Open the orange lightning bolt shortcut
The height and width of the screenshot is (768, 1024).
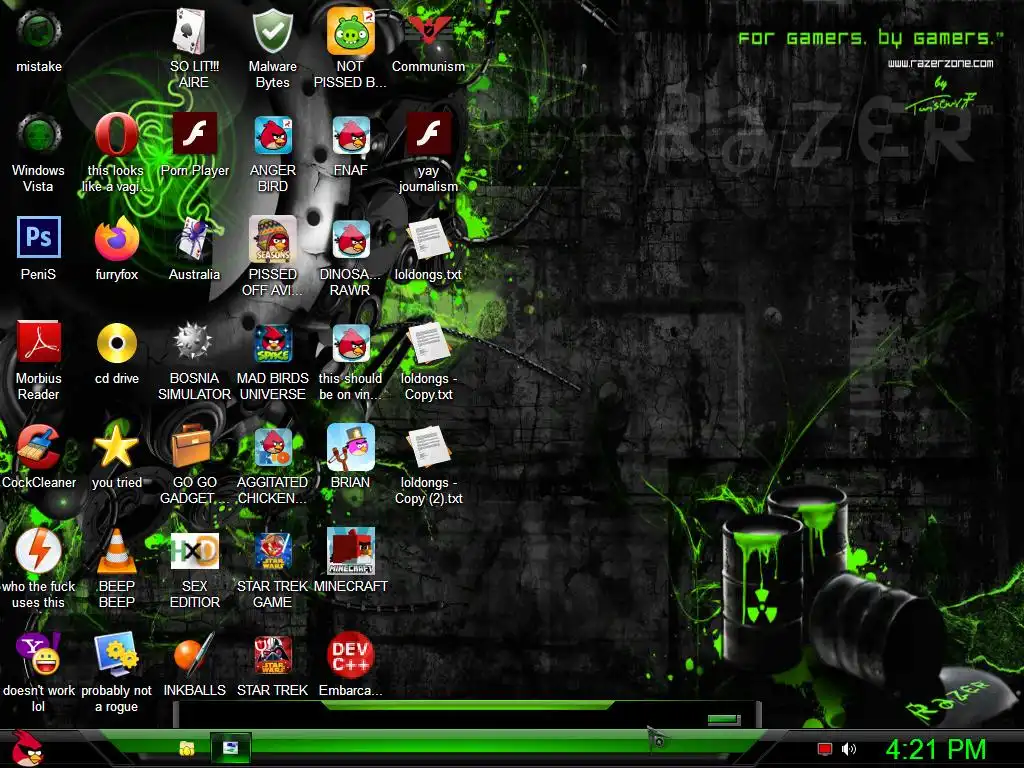click(x=39, y=568)
